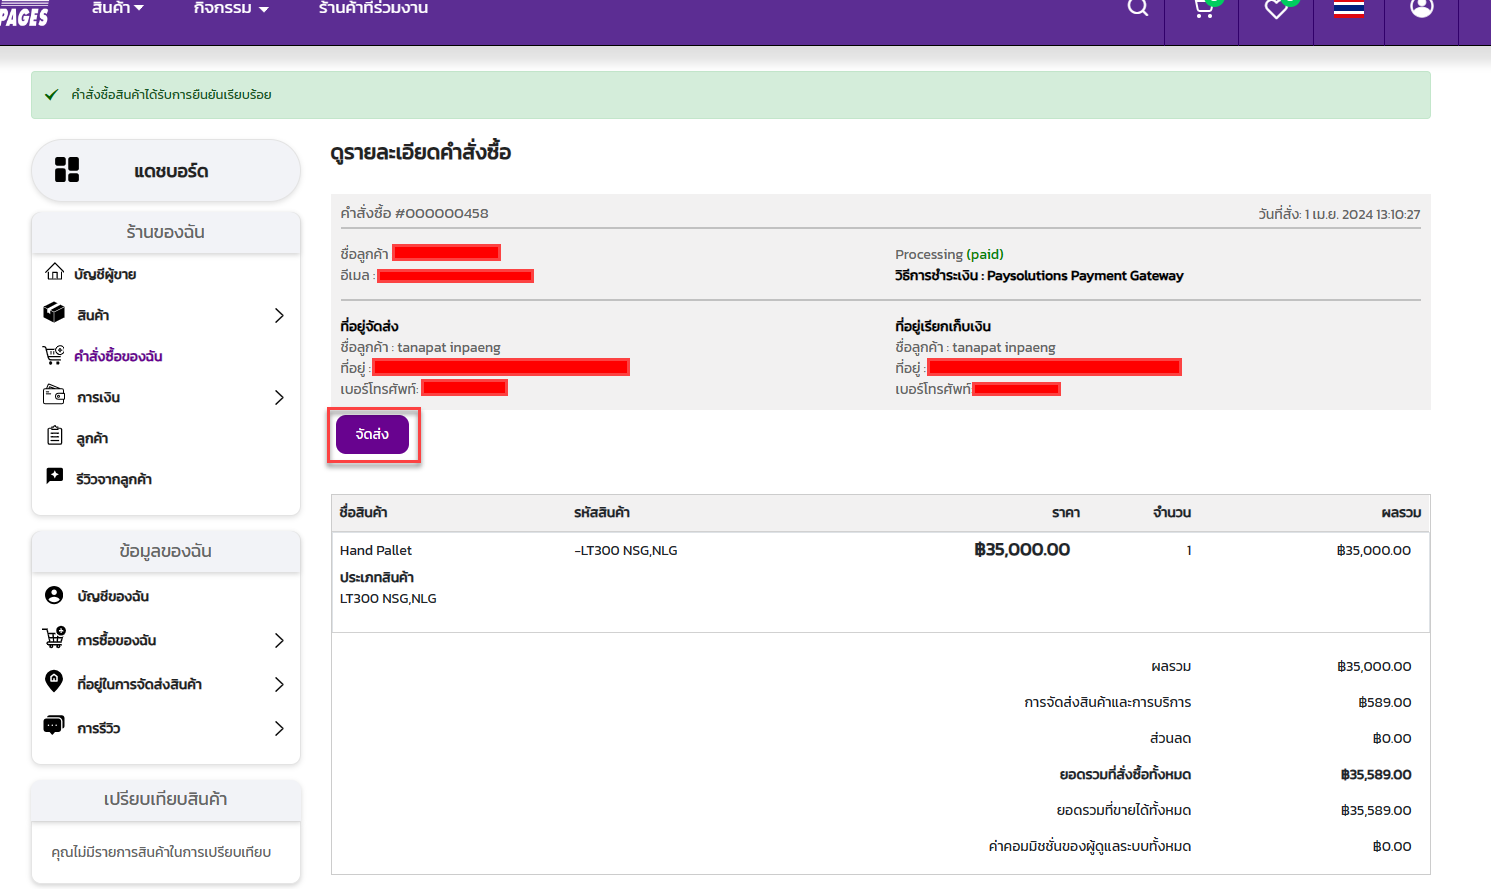Click the search magnifier icon in header
Viewport: 1491px width, 889px height.
(x=1137, y=9)
